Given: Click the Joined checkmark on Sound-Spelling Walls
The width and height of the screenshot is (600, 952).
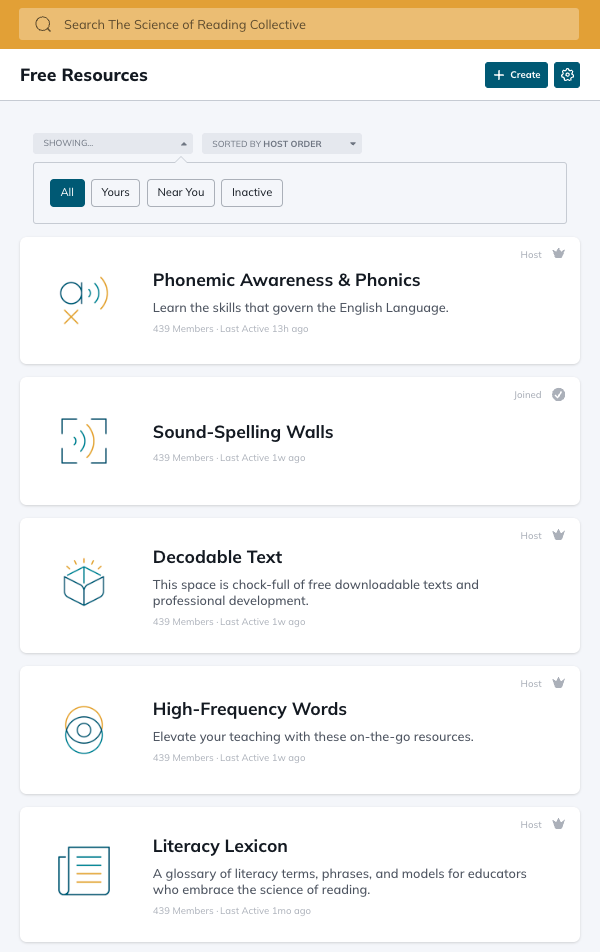Looking at the screenshot, I should (x=559, y=395).
